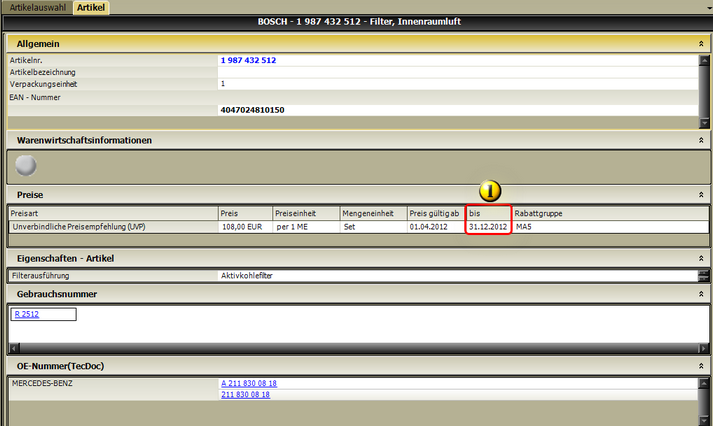Viewport: 713px width, 426px height.
Task: Click the Preiseinheit column header
Action: 306,213
